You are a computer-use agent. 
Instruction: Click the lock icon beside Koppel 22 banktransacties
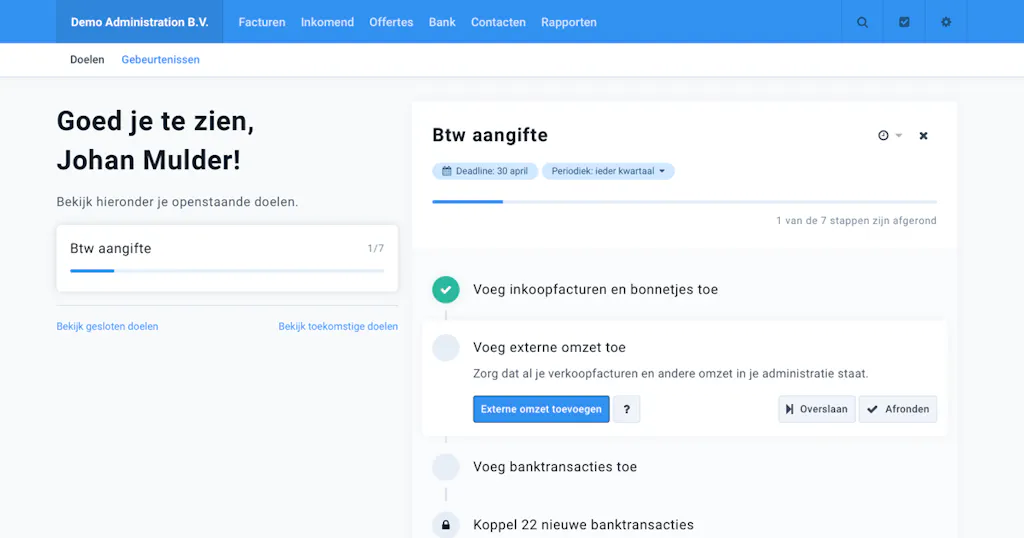(446, 525)
